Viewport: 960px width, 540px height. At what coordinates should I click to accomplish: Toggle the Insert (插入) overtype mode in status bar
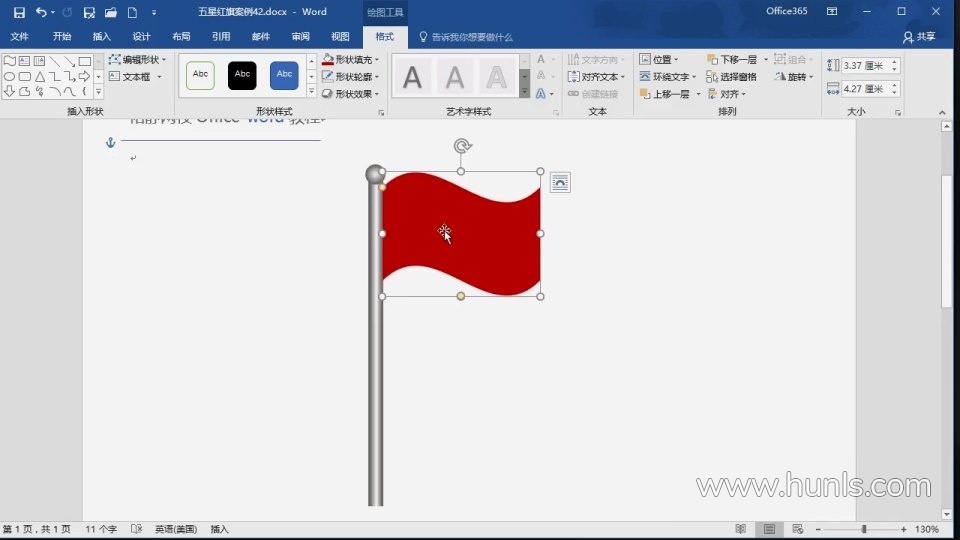[x=219, y=529]
